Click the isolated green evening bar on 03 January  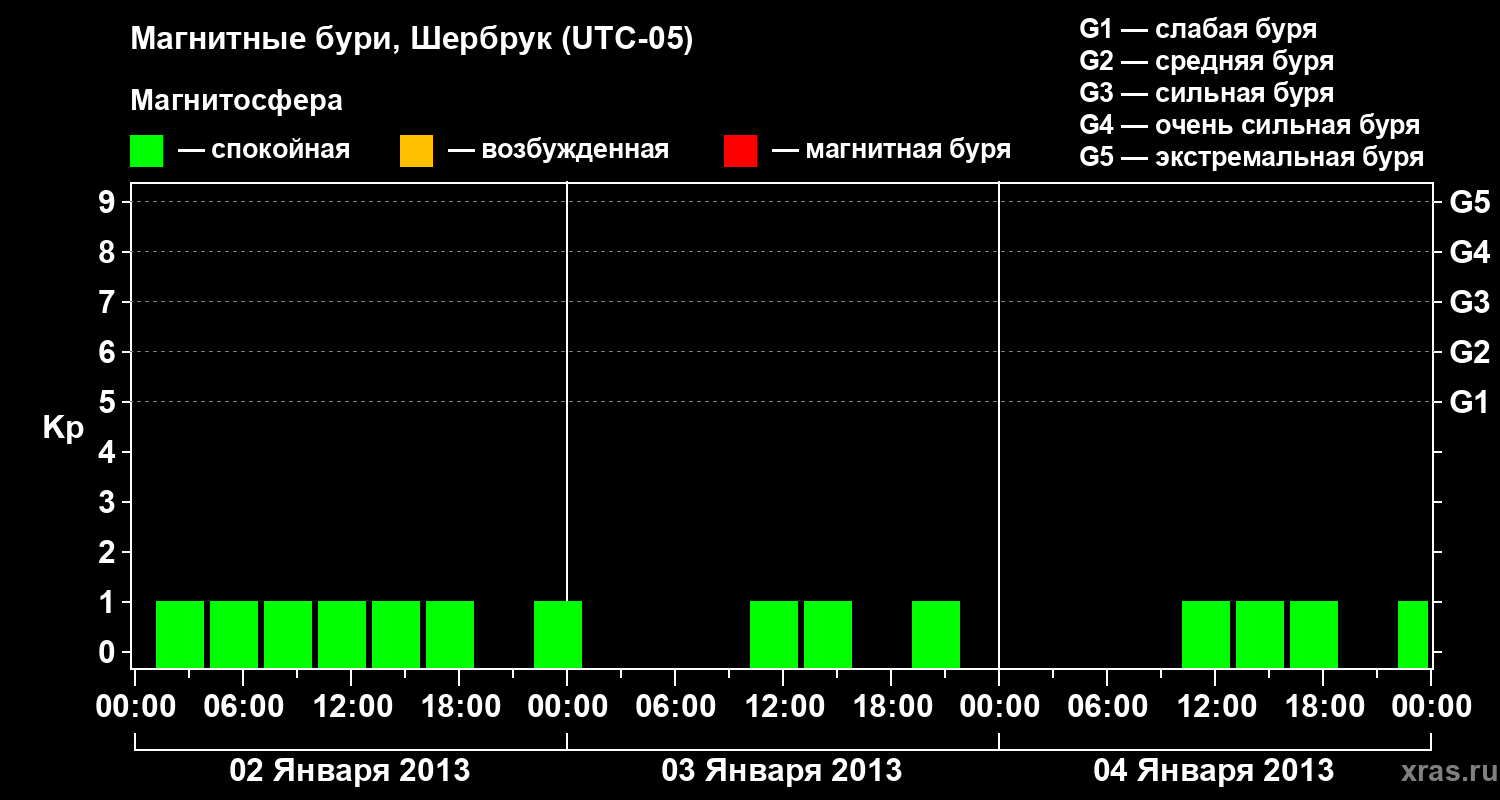[x=936, y=634]
